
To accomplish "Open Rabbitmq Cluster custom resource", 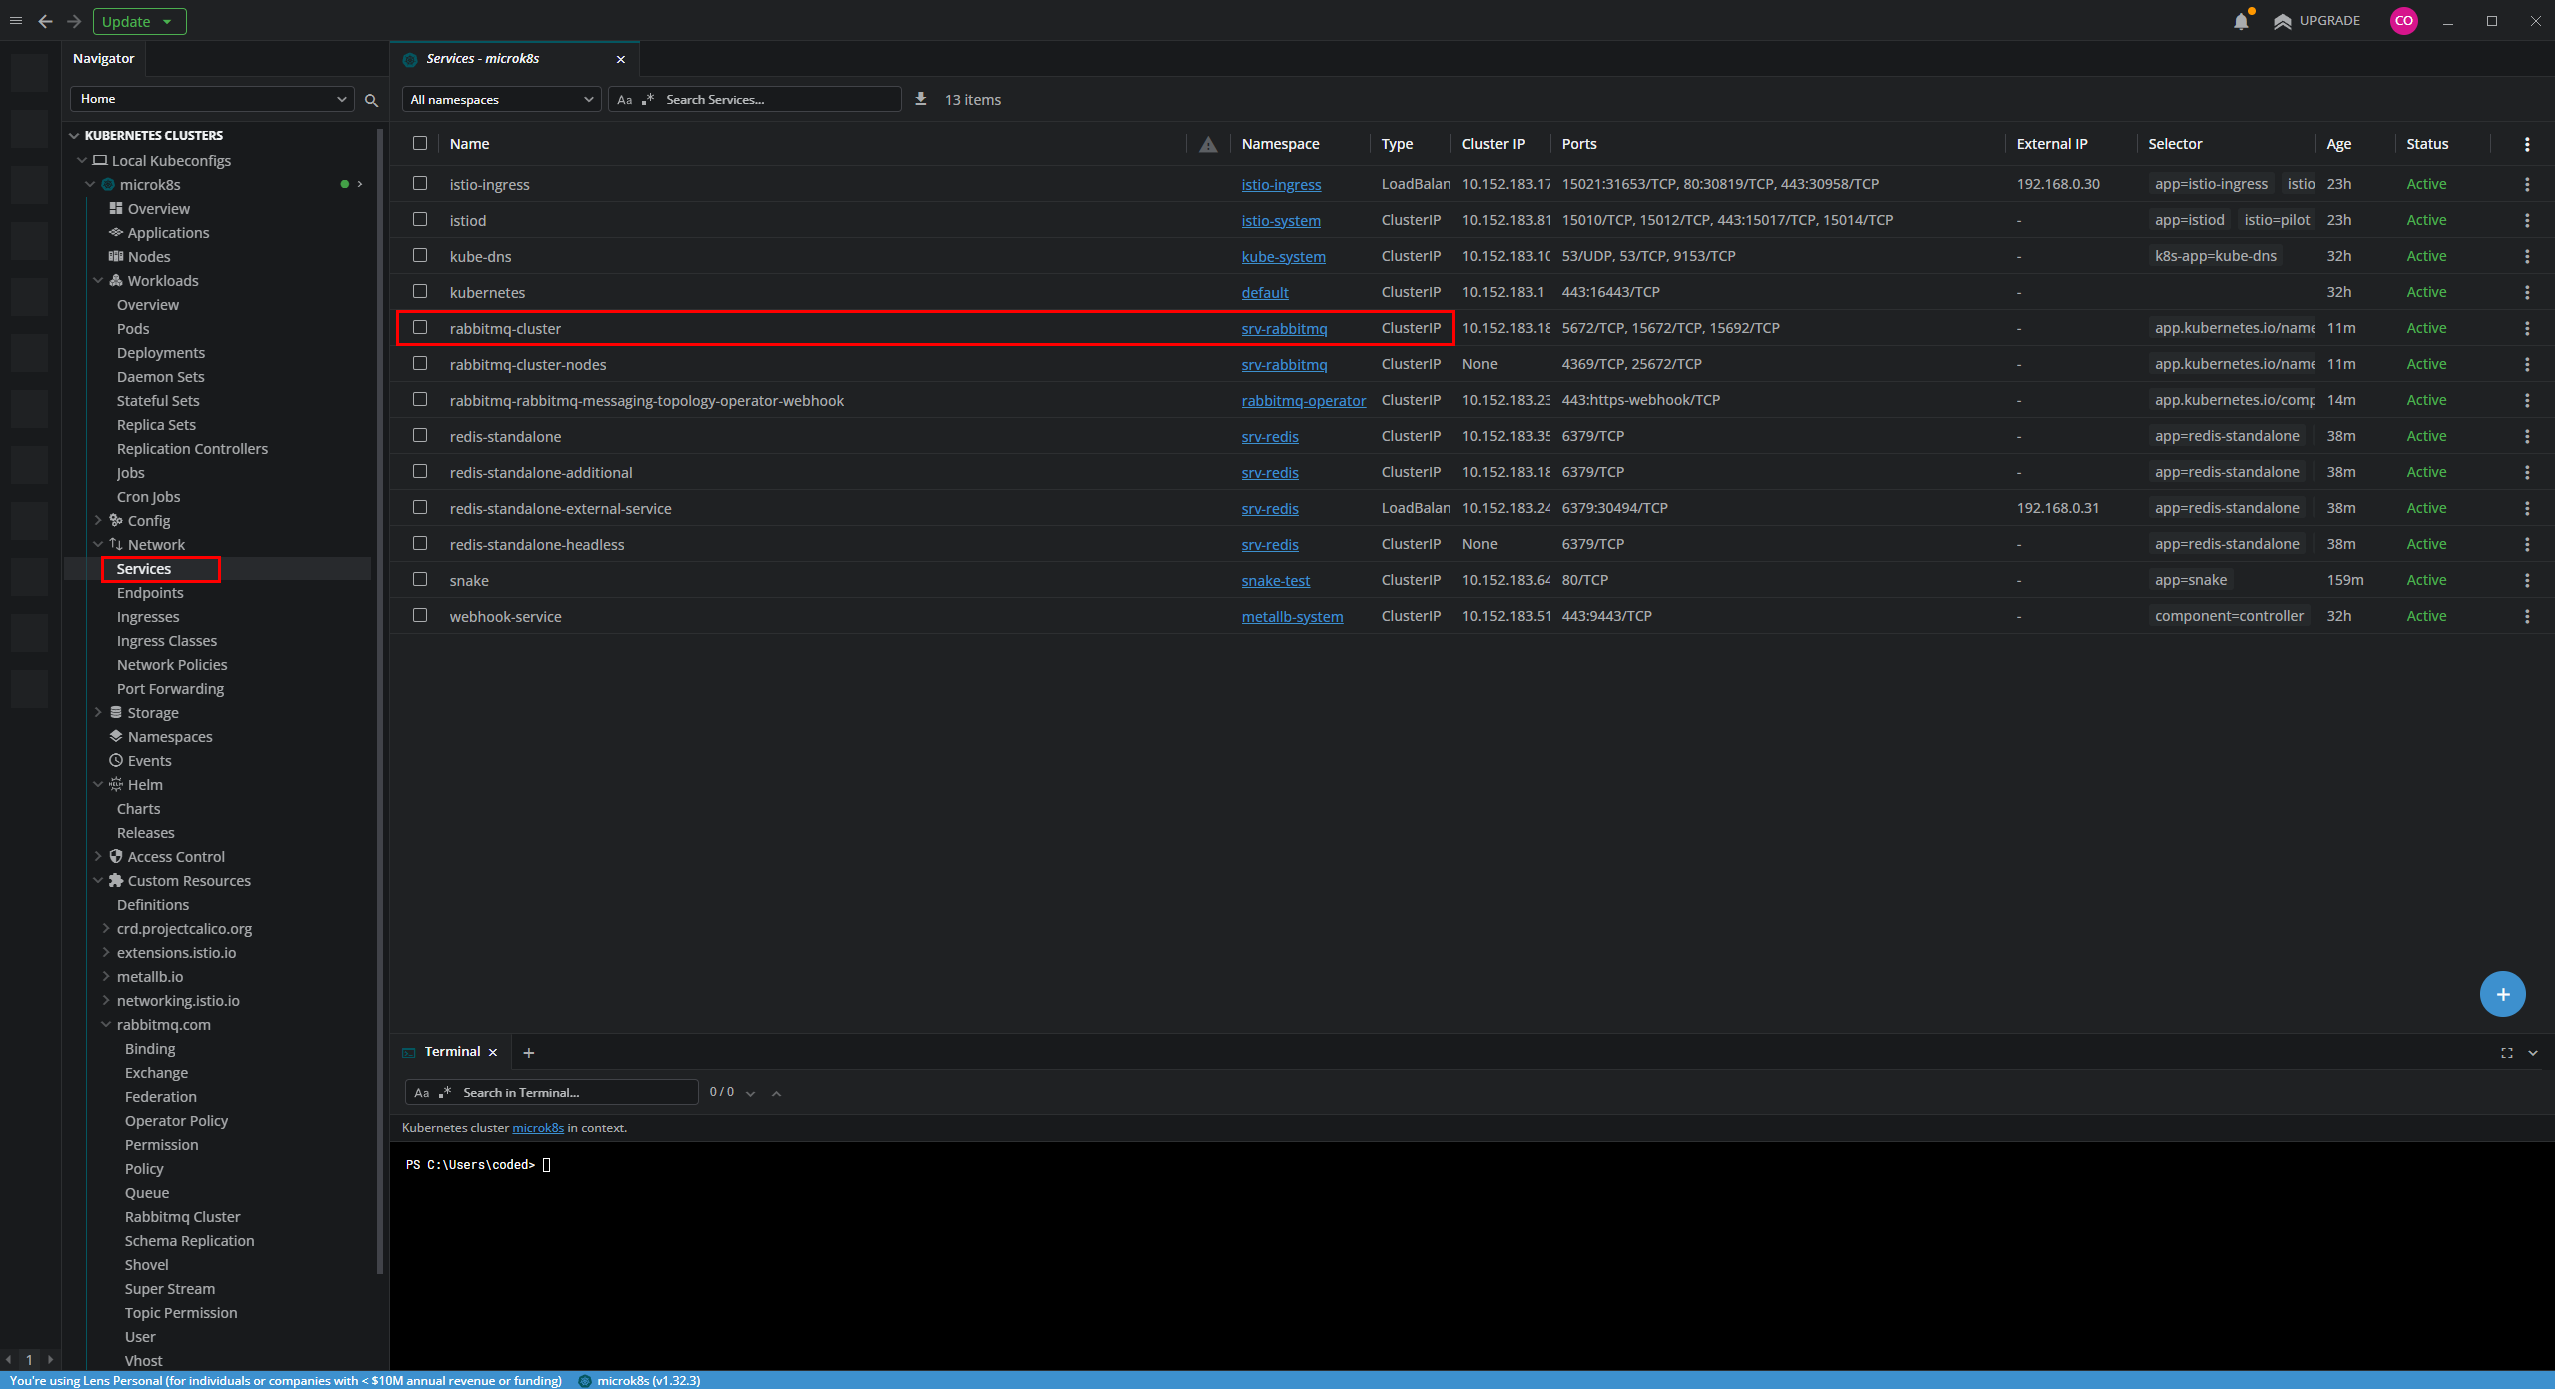I will (183, 1217).
